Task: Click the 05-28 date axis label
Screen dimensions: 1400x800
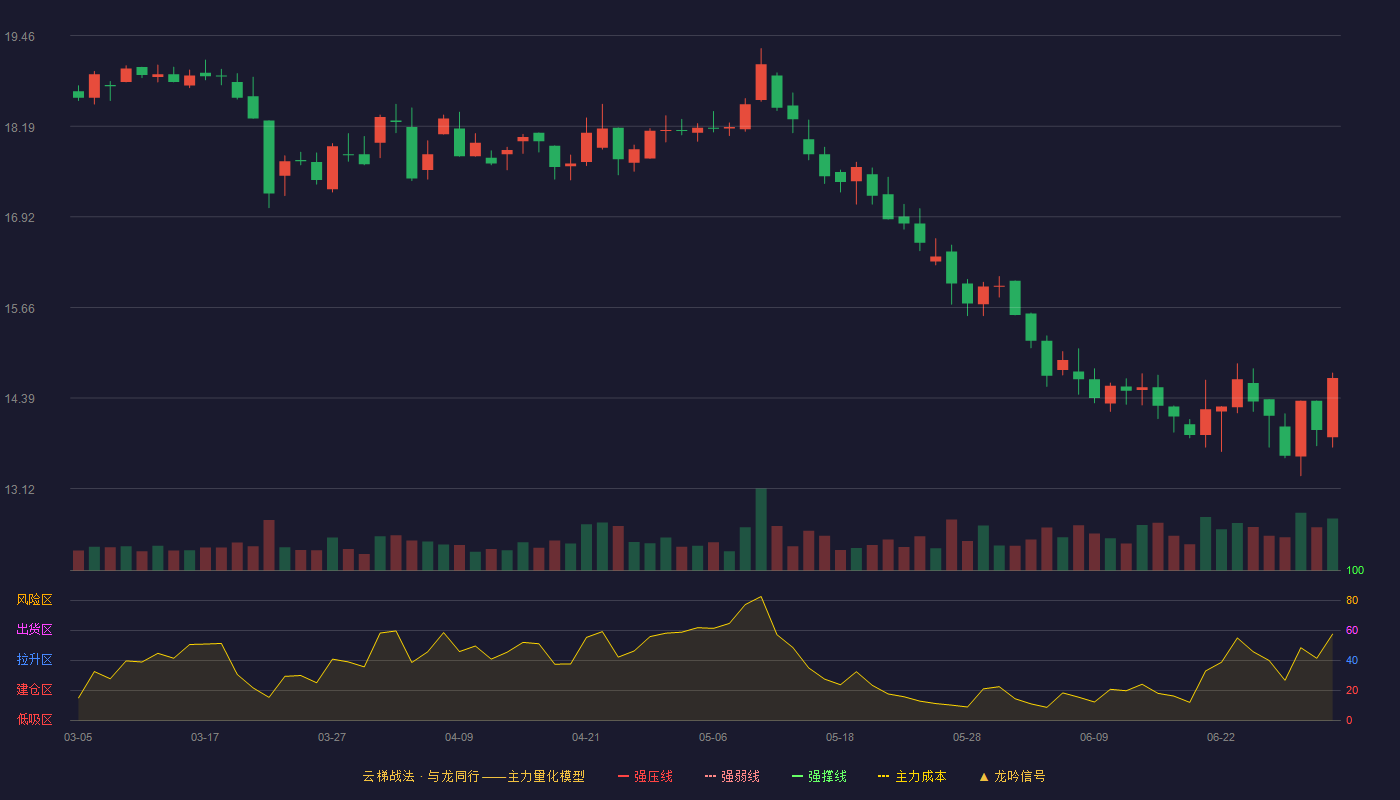Action: point(967,737)
